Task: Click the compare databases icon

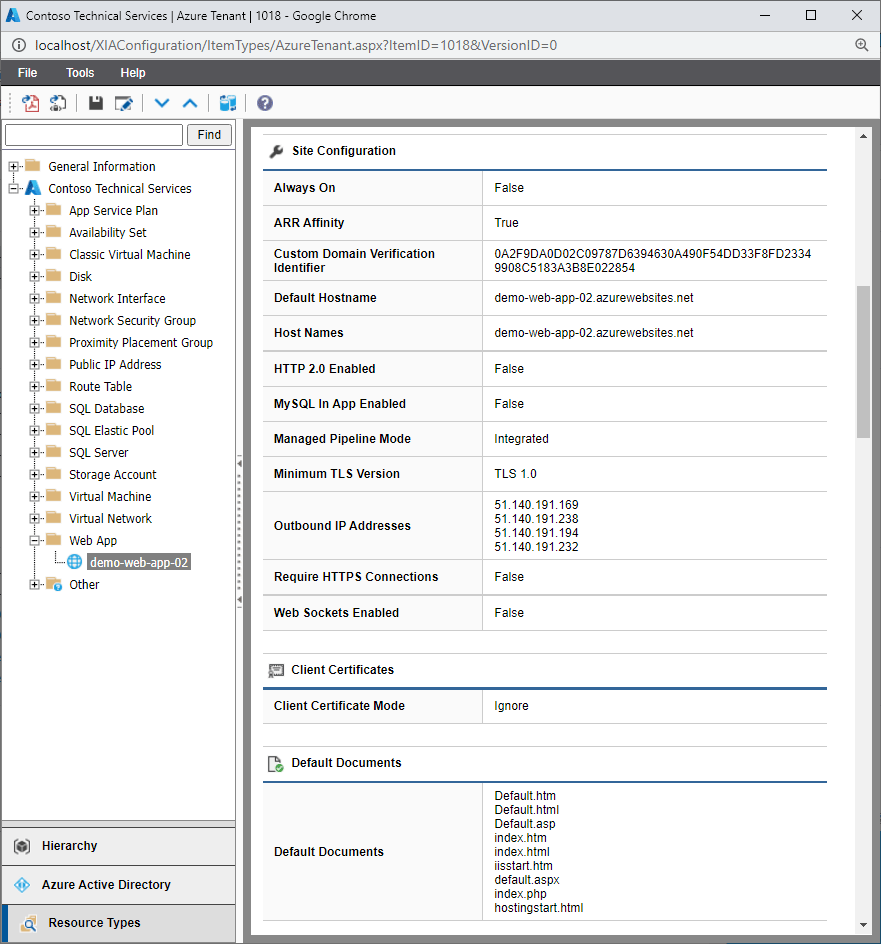Action: coord(228,103)
